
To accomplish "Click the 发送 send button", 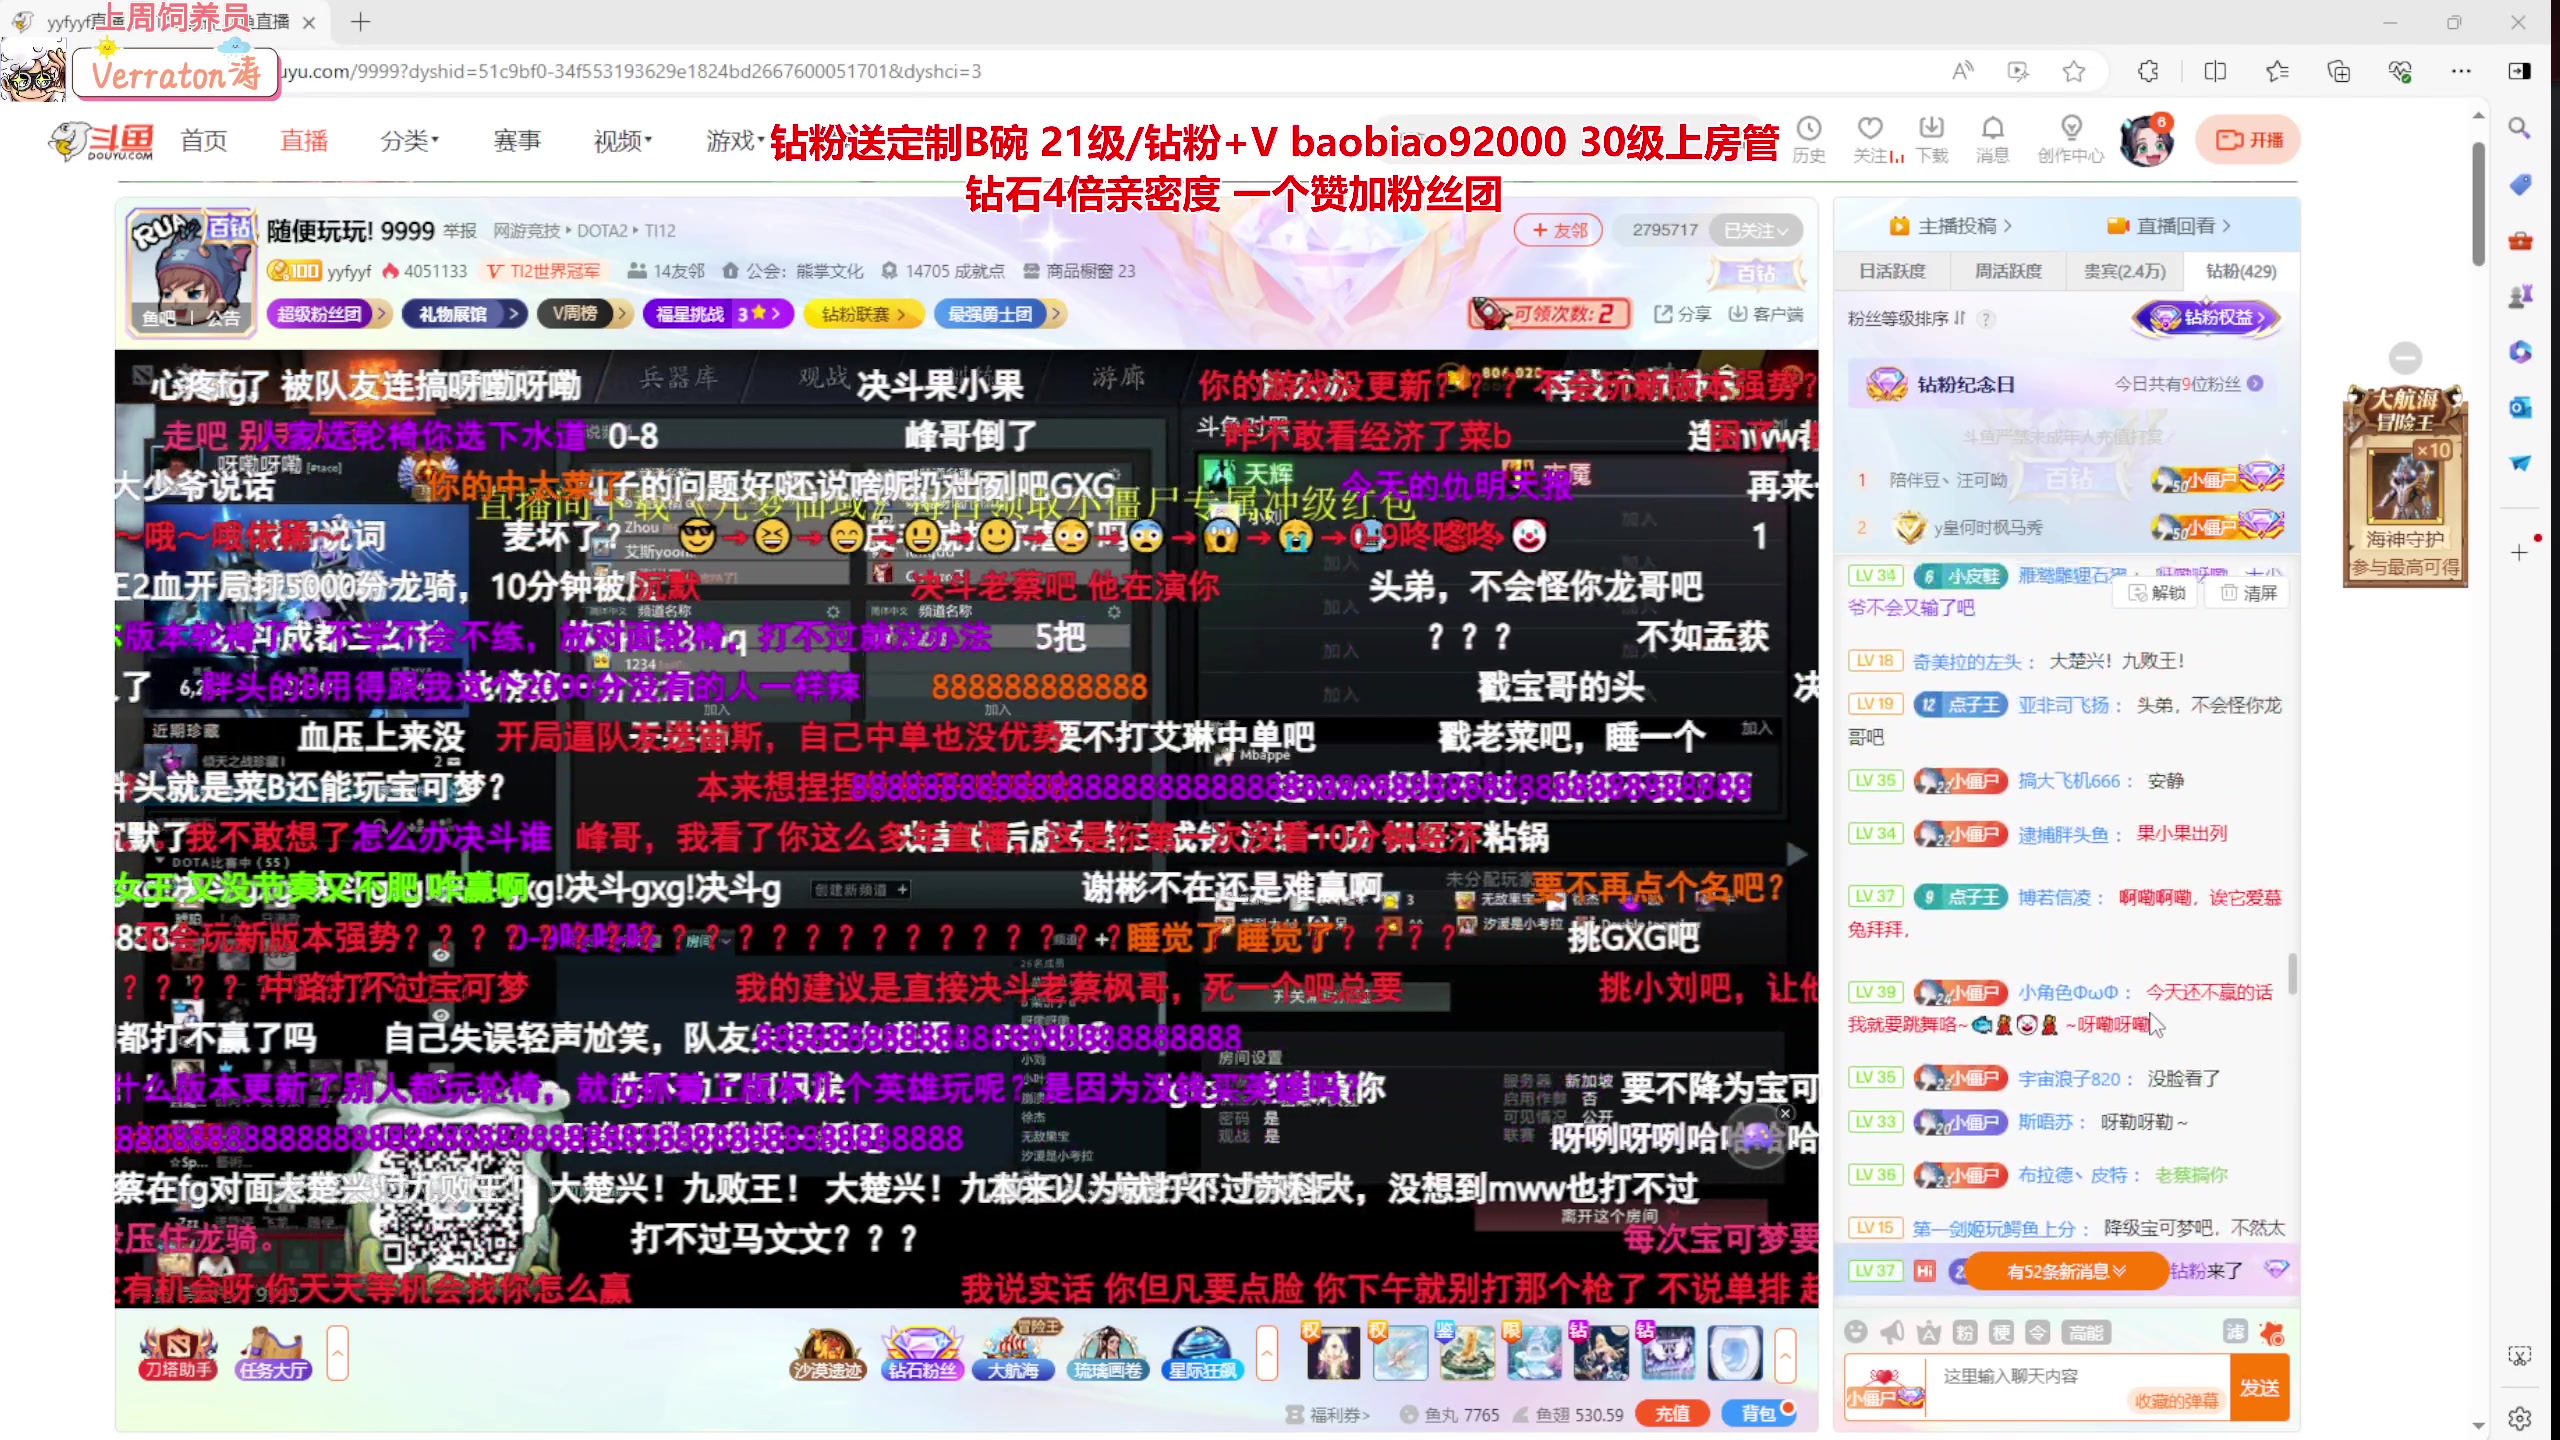I will point(2260,1387).
